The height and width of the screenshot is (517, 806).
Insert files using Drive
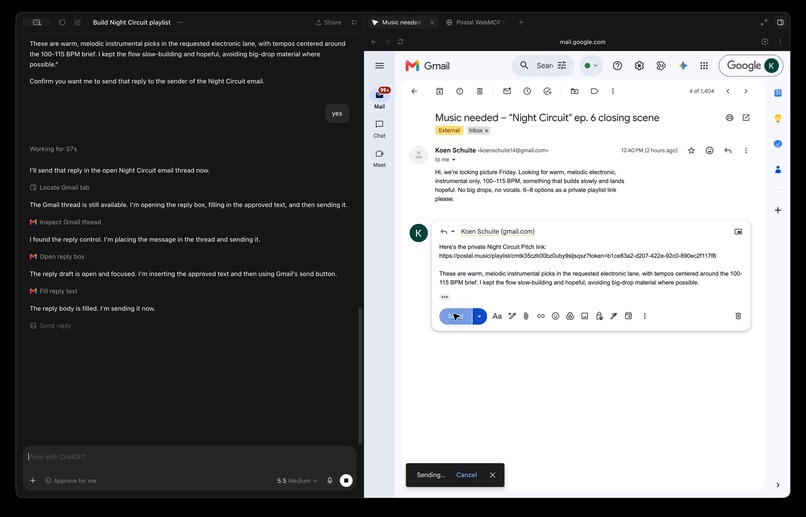(570, 316)
